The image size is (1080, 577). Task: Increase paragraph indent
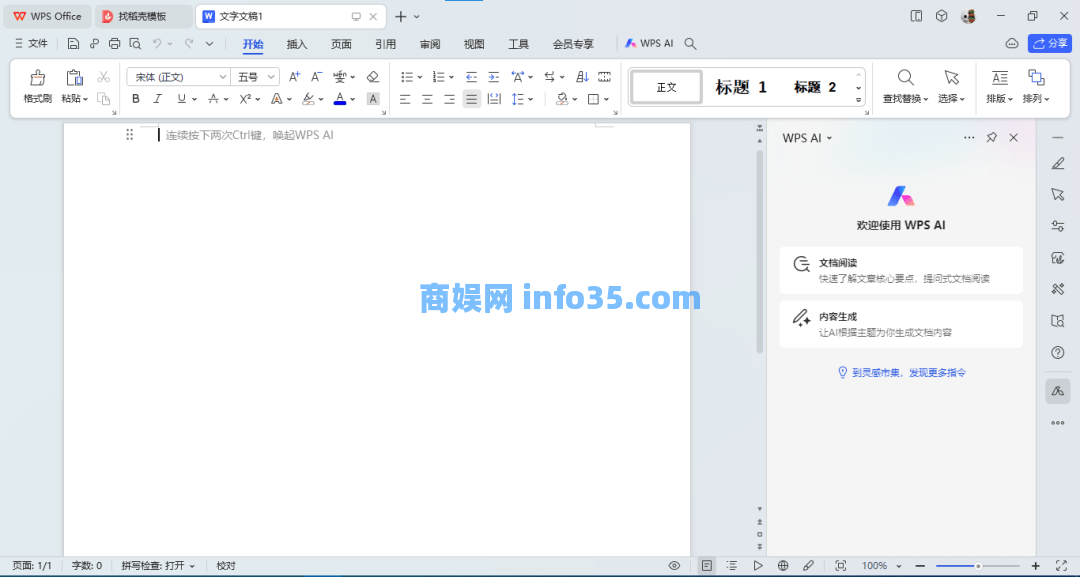[x=493, y=76]
